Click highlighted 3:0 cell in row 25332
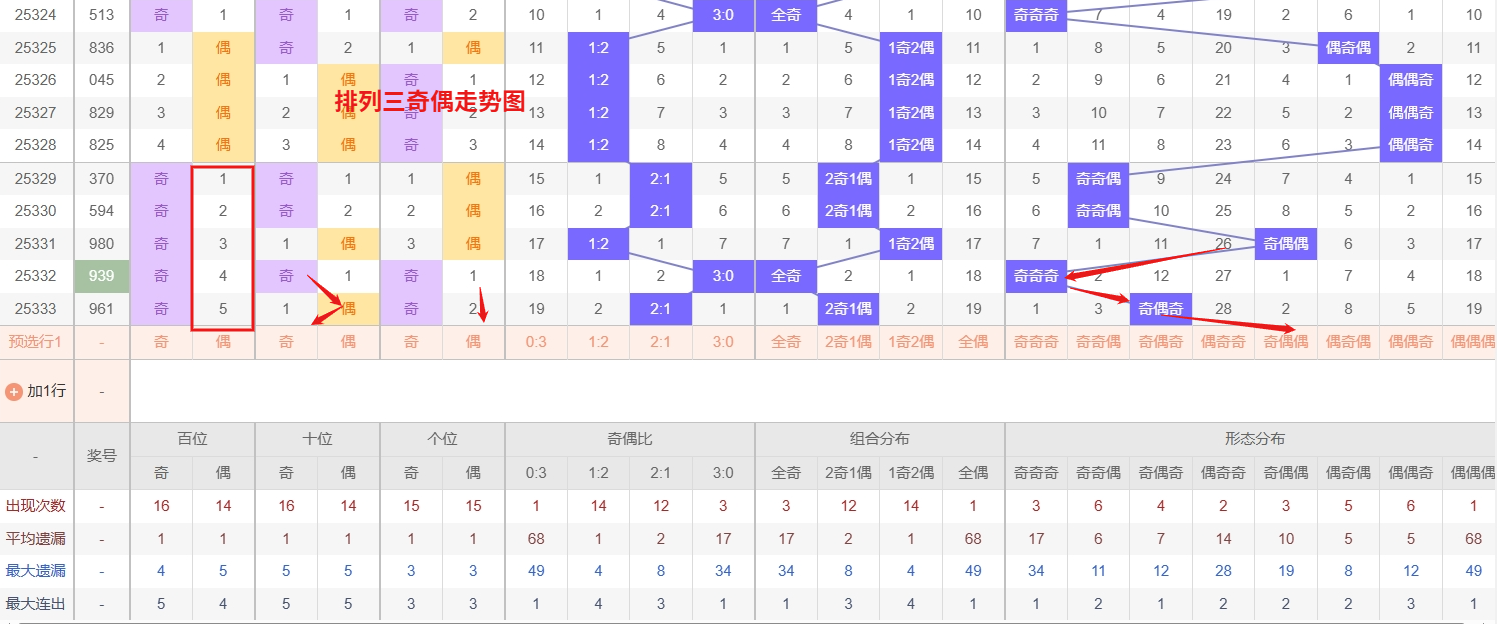This screenshot has height=624, width=1500. tap(723, 276)
